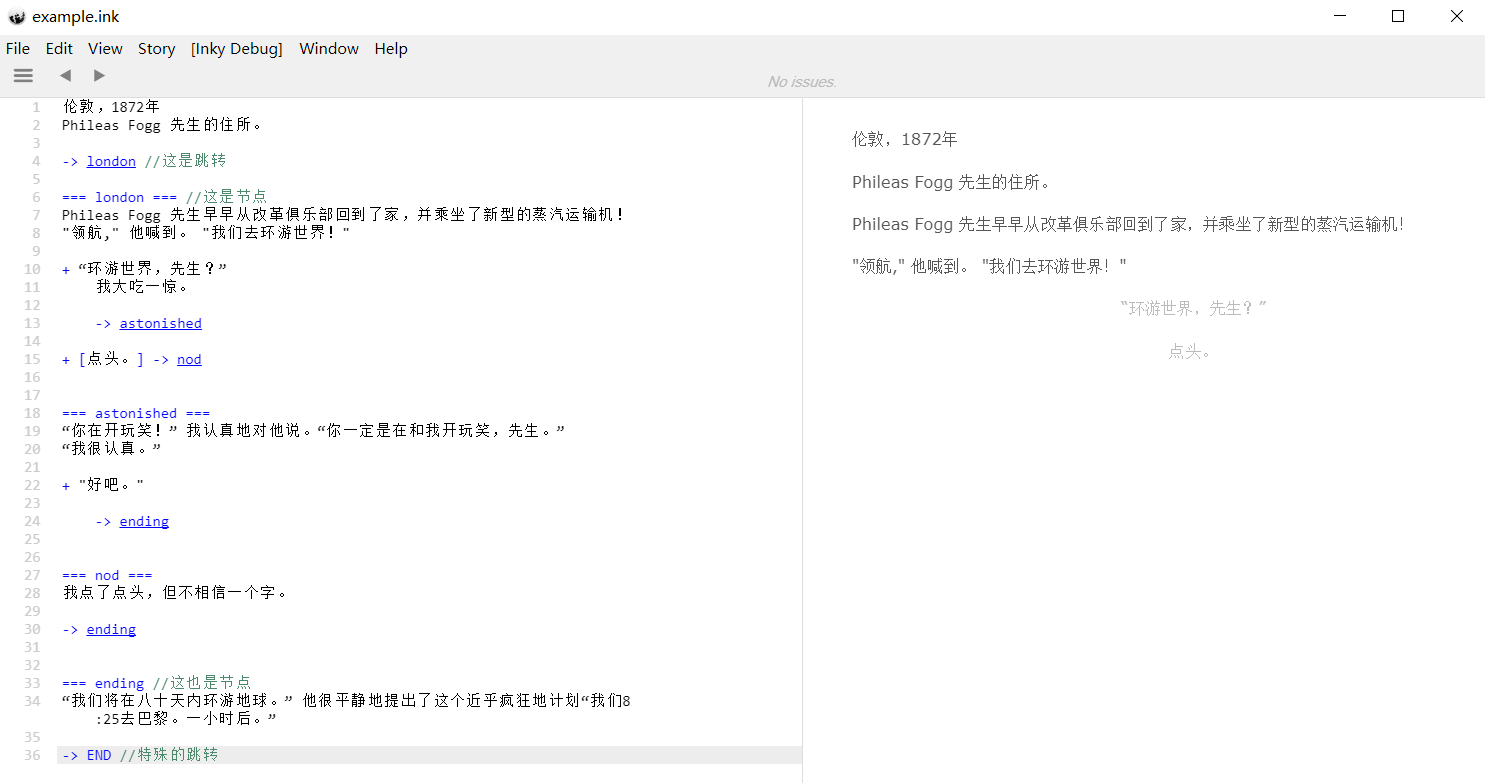Viewport: 1485px width, 783px height.
Task: Follow the astonished divert link
Action: tap(160, 323)
